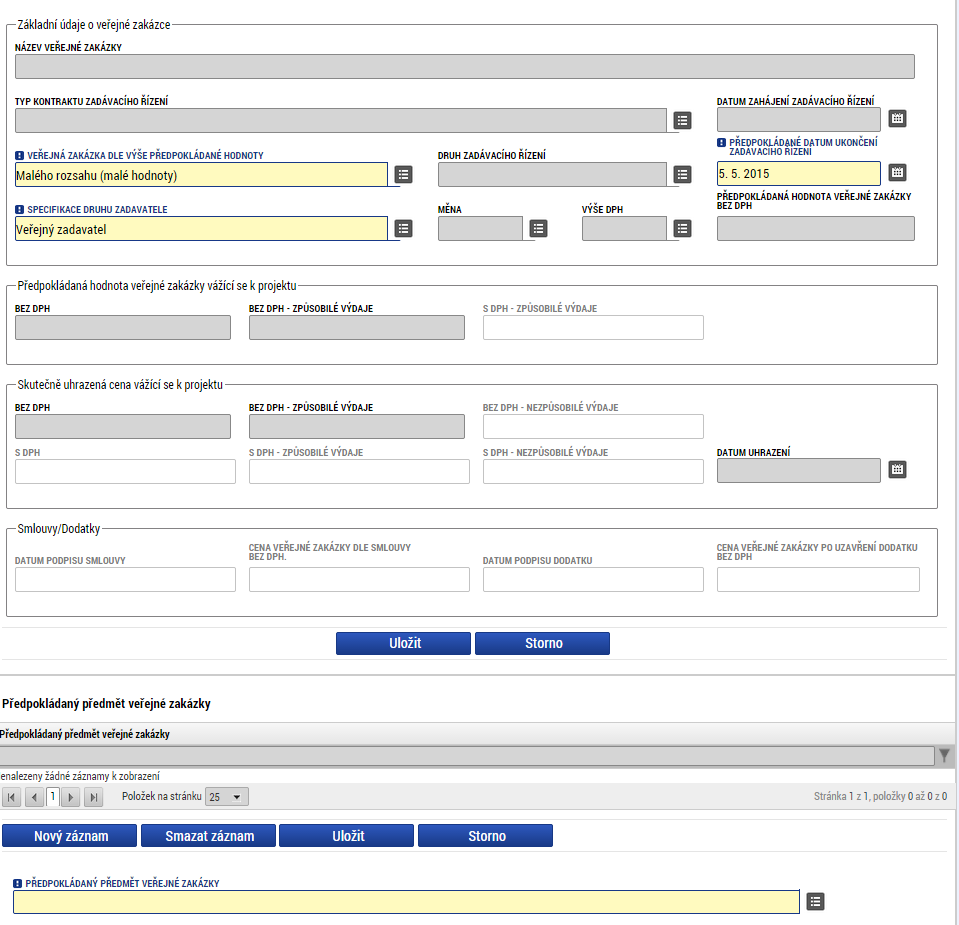Image resolution: width=959 pixels, height=925 pixels.
Task: Click Bez DPH - způsobilé výdaje in Skutečně uhrazená
Action: 357,426
